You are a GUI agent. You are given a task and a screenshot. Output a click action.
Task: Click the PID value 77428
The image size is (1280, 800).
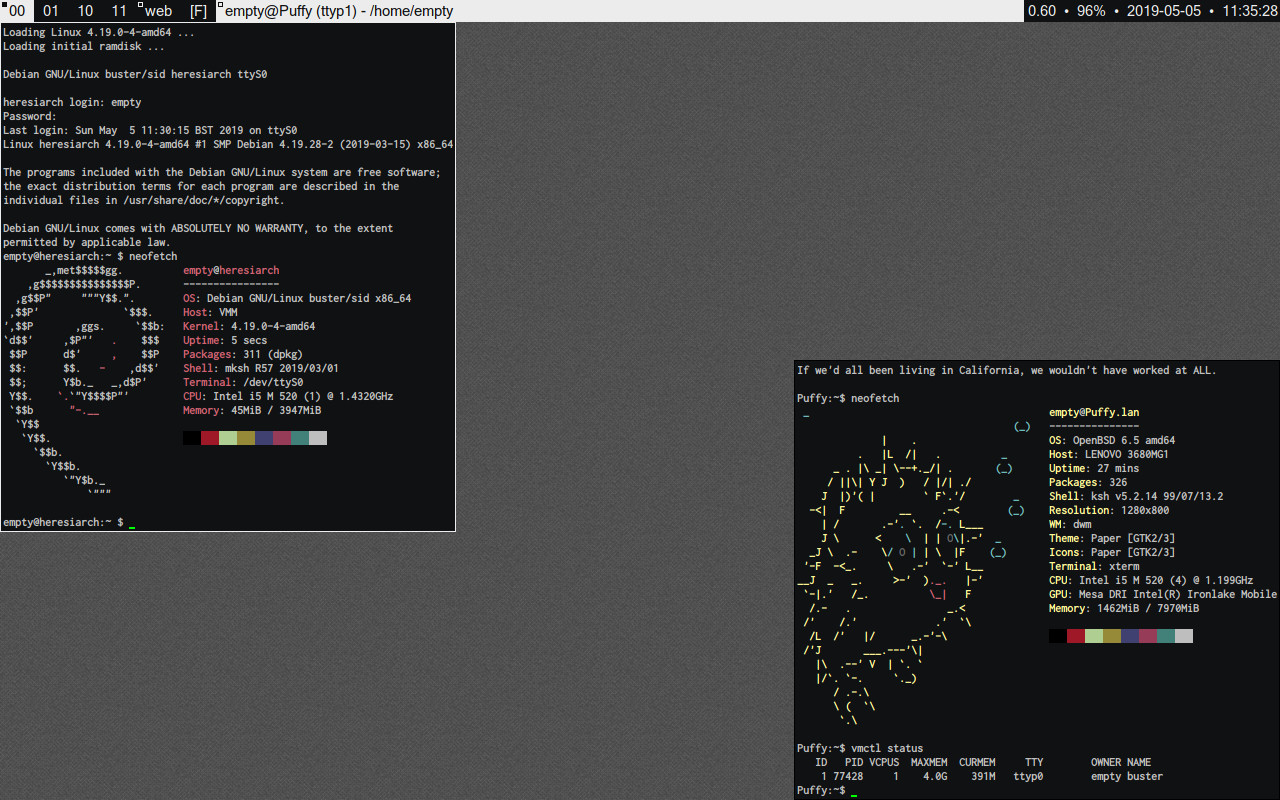(848, 776)
